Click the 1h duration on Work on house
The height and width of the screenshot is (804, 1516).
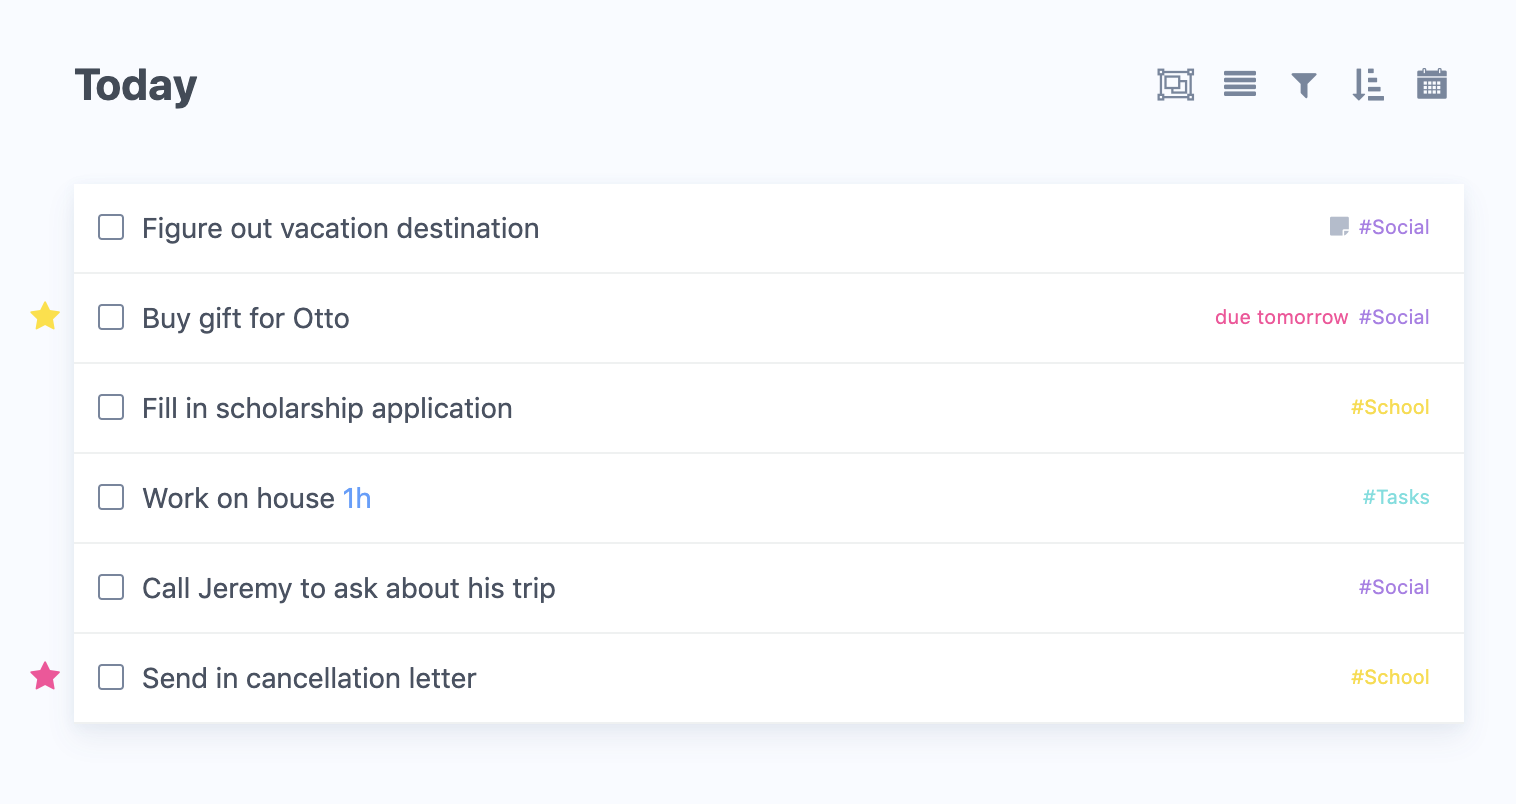click(x=357, y=498)
